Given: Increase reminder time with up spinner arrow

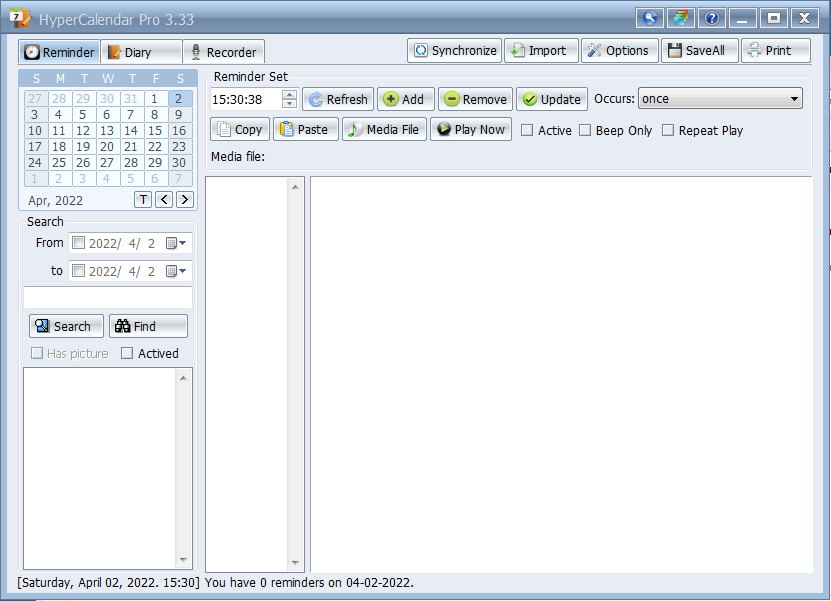Looking at the screenshot, I should point(290,95).
